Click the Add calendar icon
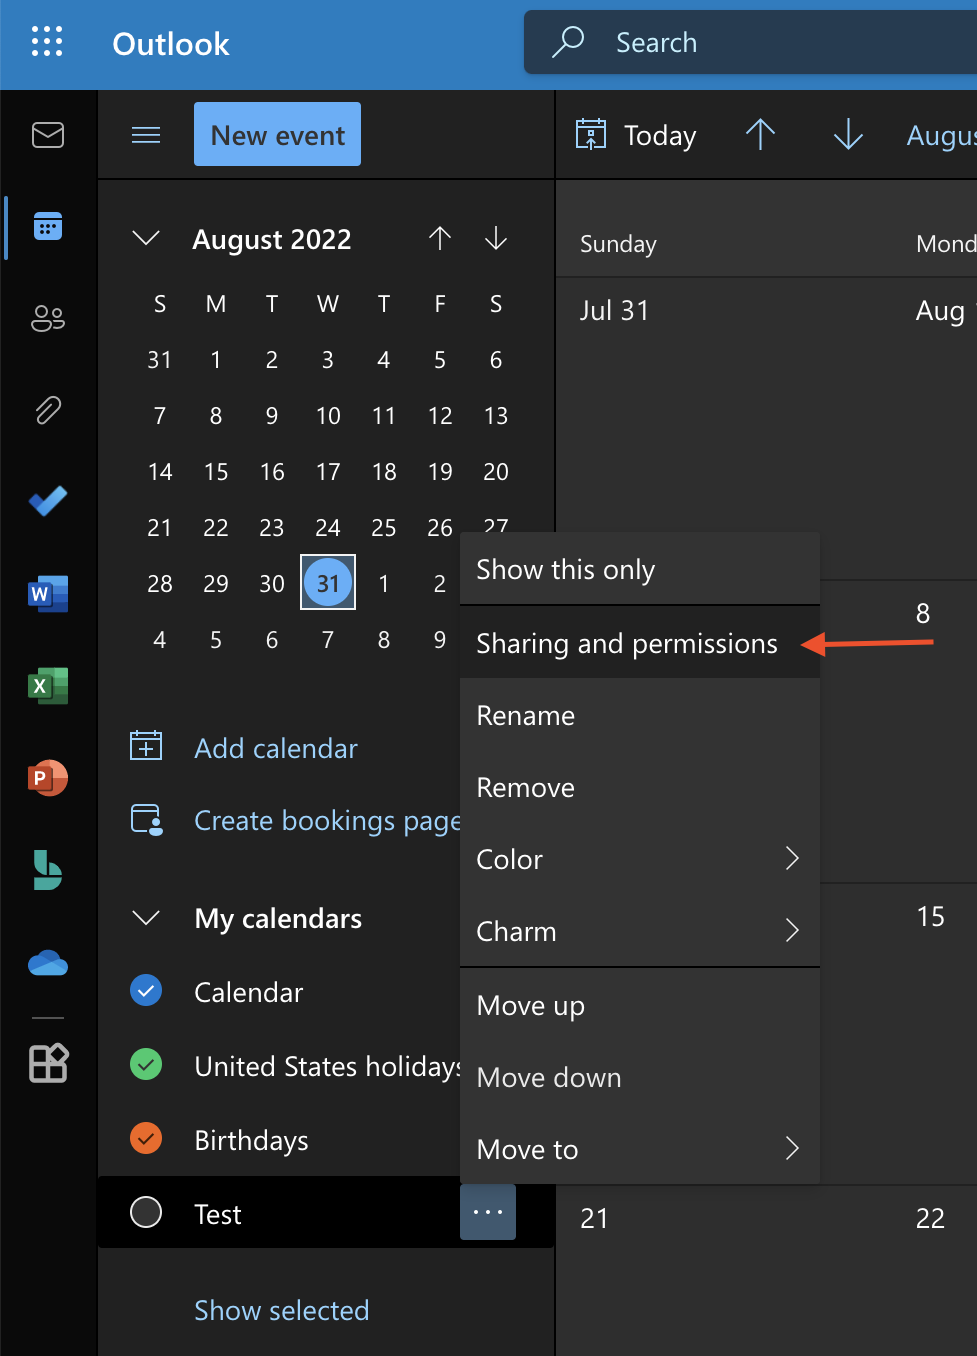 [146, 745]
